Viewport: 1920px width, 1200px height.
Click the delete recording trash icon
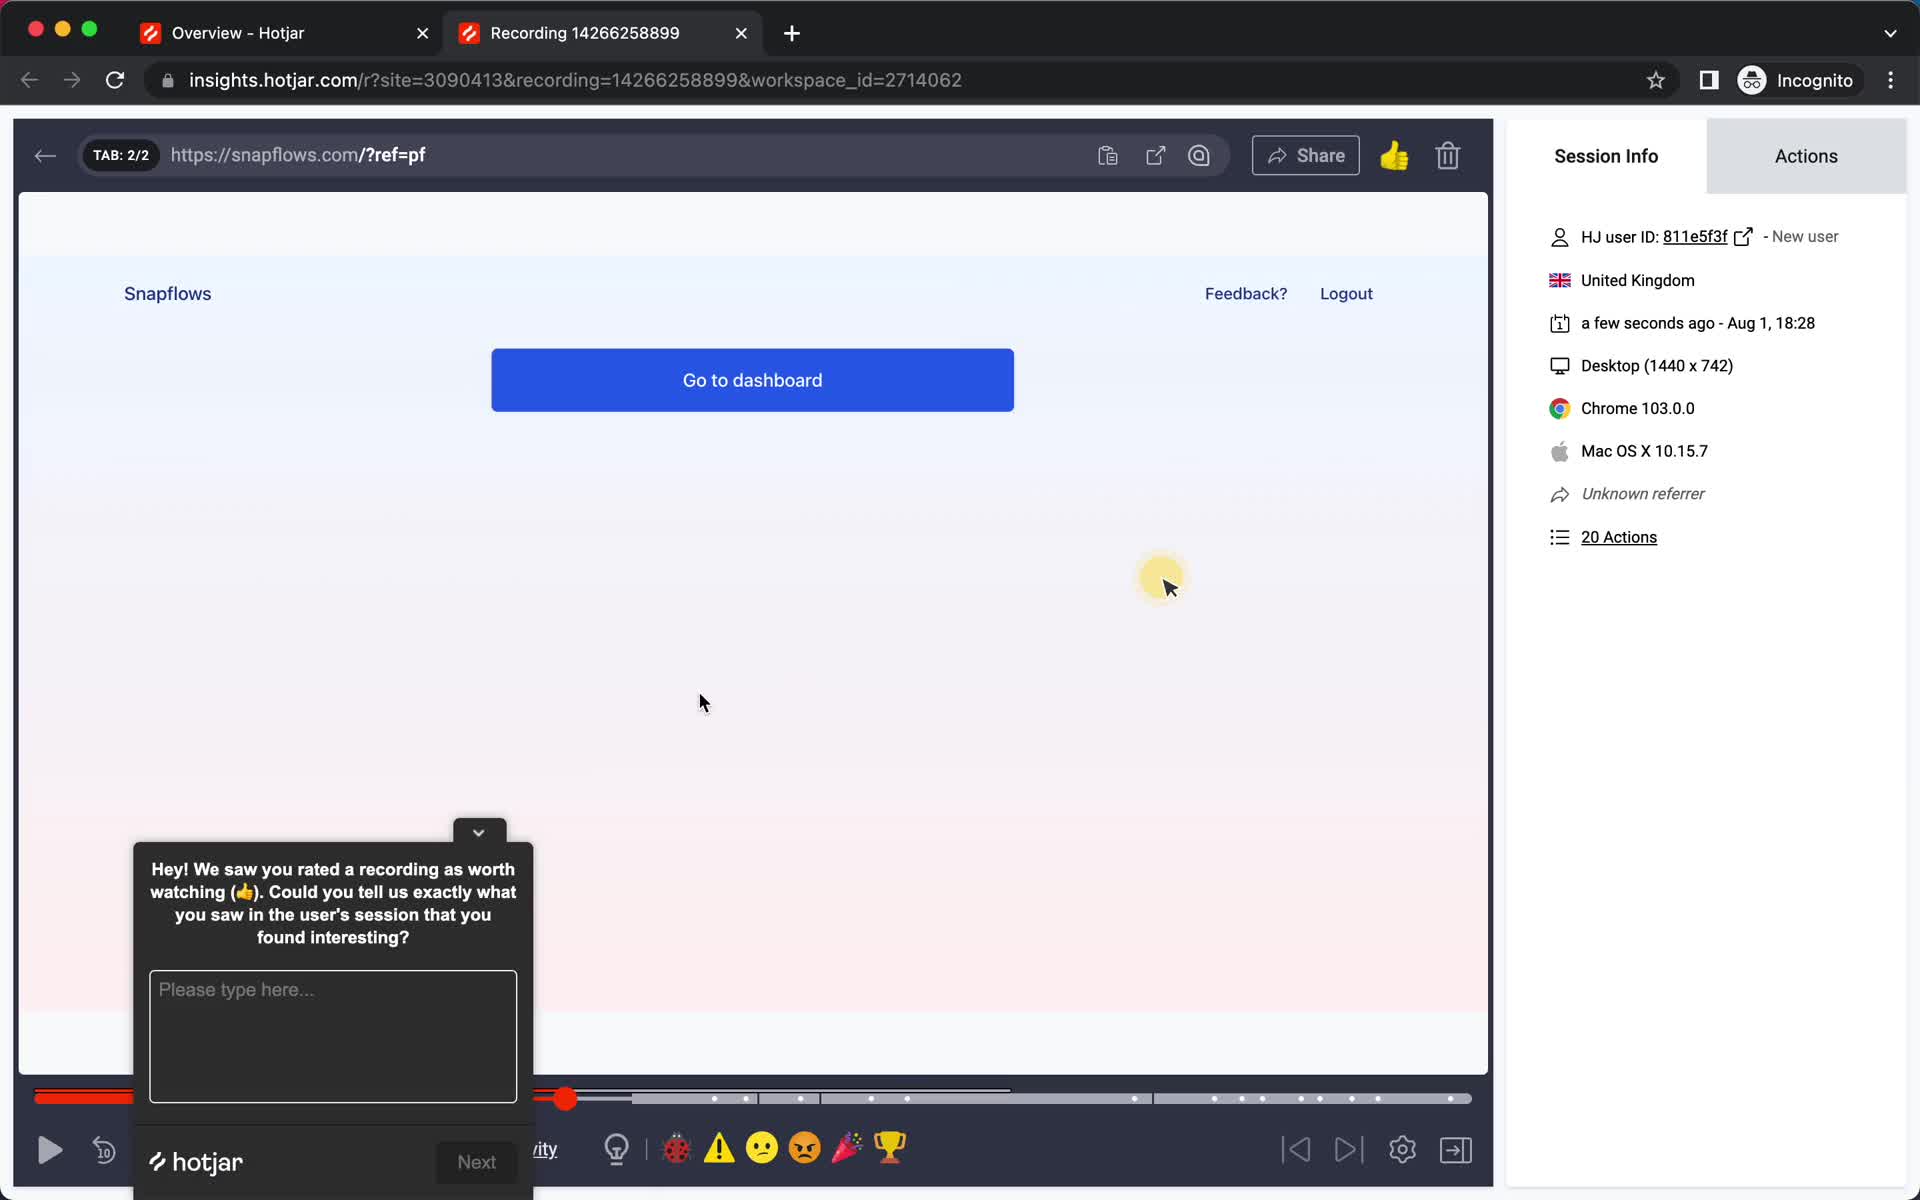pos(1447,153)
